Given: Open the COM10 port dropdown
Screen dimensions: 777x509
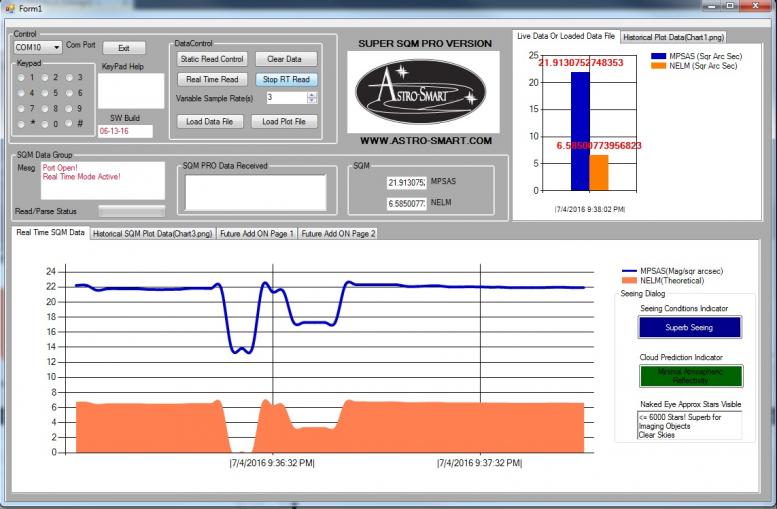Looking at the screenshot, I should click(56, 48).
